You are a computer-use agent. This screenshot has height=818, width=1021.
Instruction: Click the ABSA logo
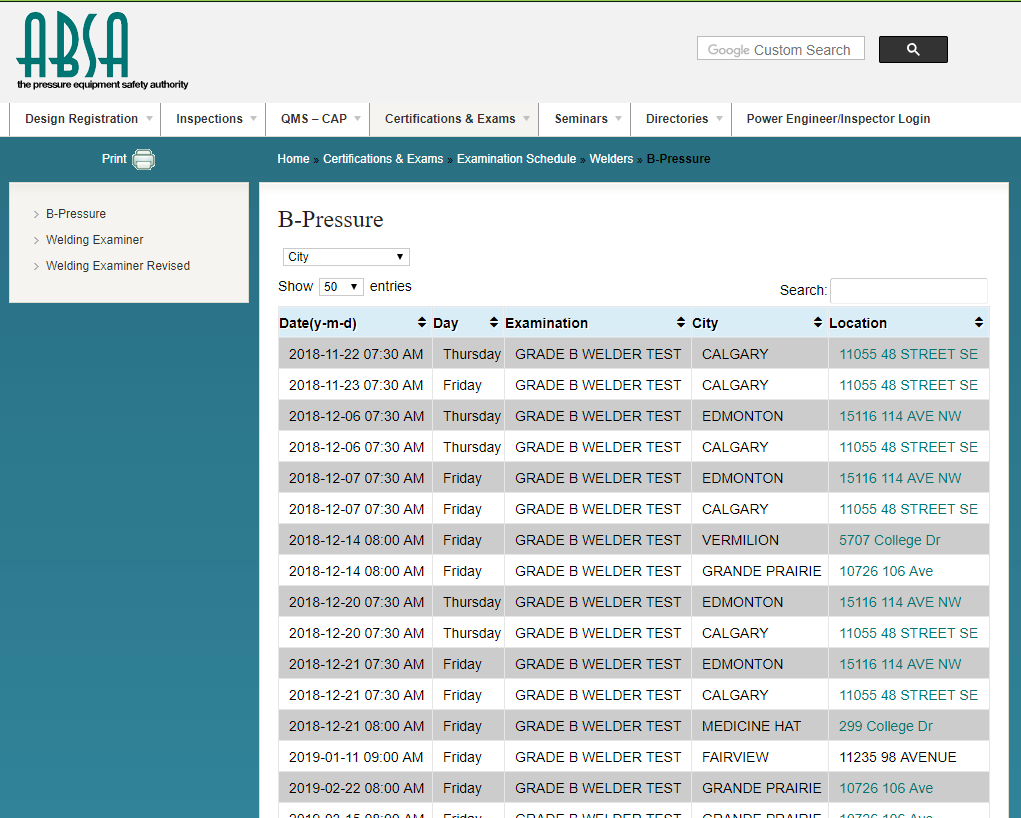[x=102, y=50]
